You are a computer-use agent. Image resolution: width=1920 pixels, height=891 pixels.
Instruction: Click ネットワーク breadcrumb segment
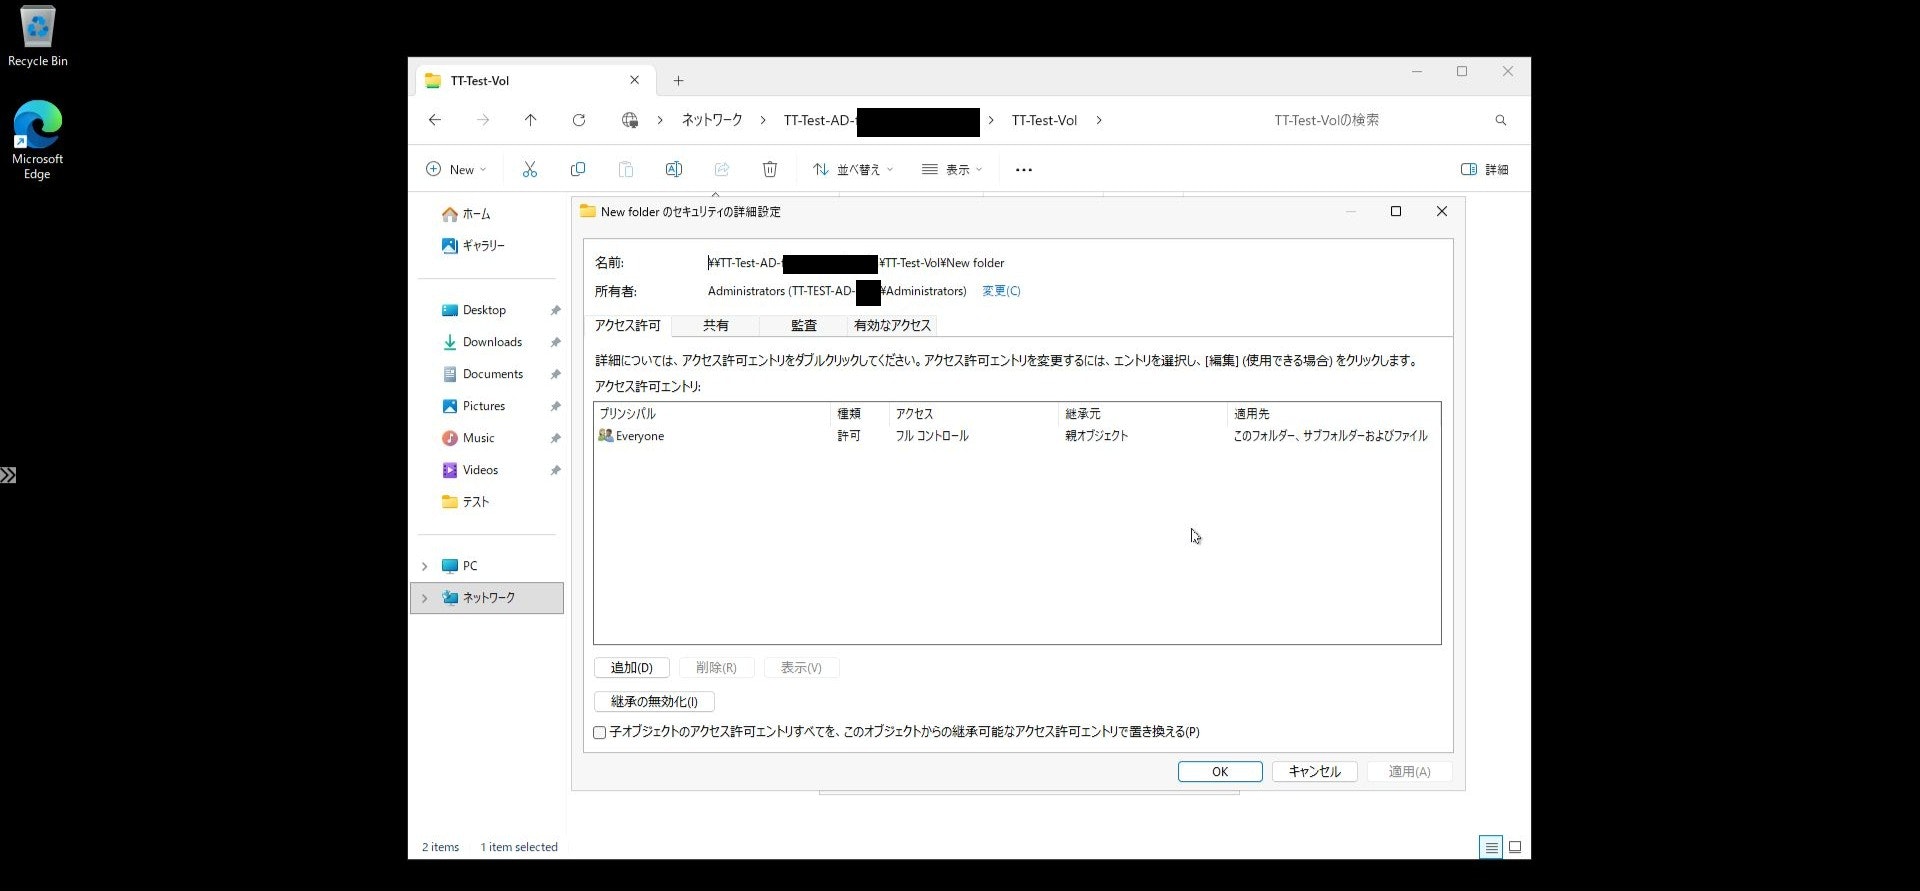[712, 120]
